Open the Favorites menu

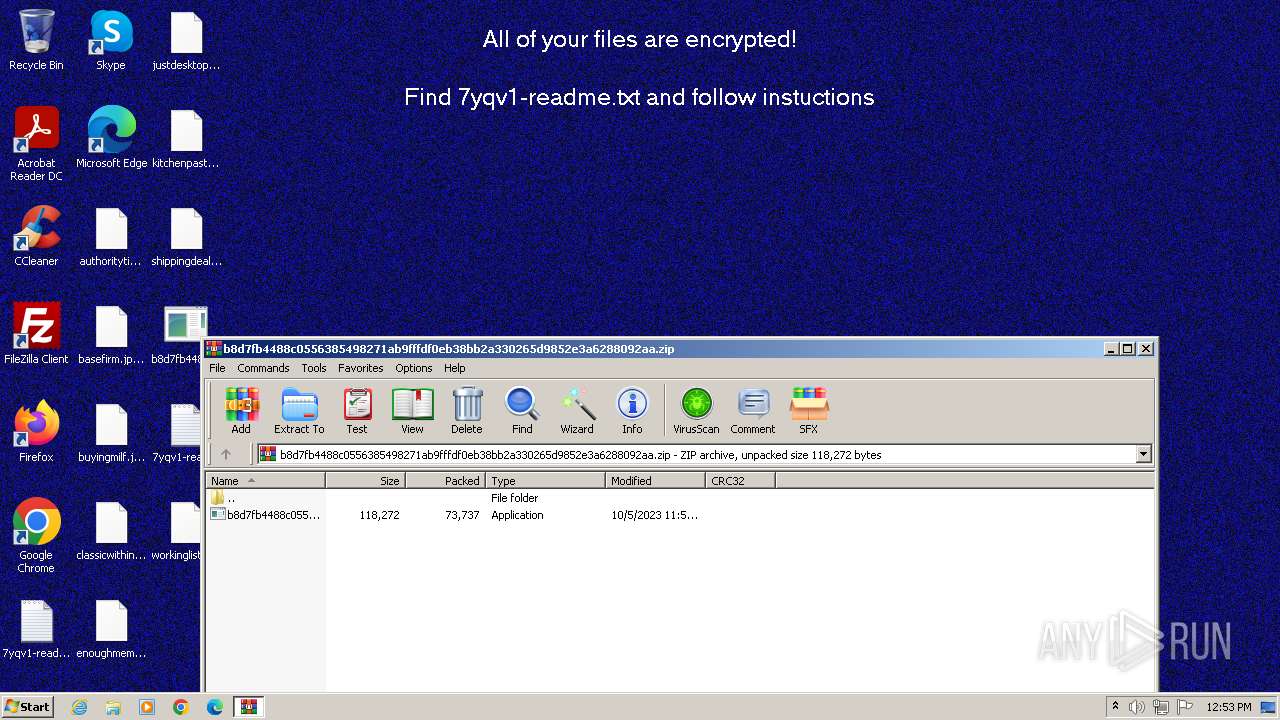[361, 368]
